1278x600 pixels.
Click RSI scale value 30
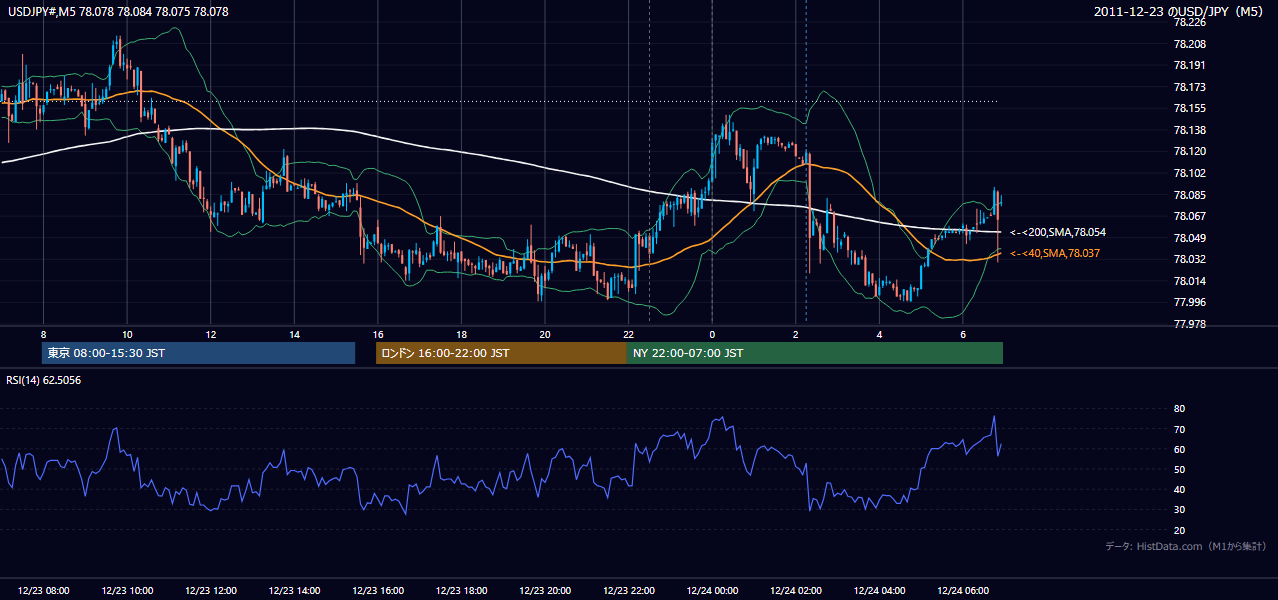1180,510
